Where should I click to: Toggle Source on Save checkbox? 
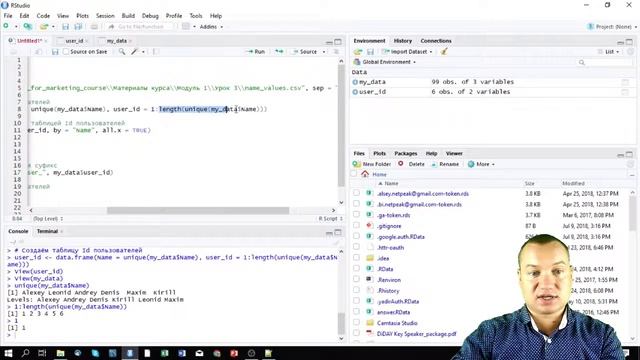point(66,52)
